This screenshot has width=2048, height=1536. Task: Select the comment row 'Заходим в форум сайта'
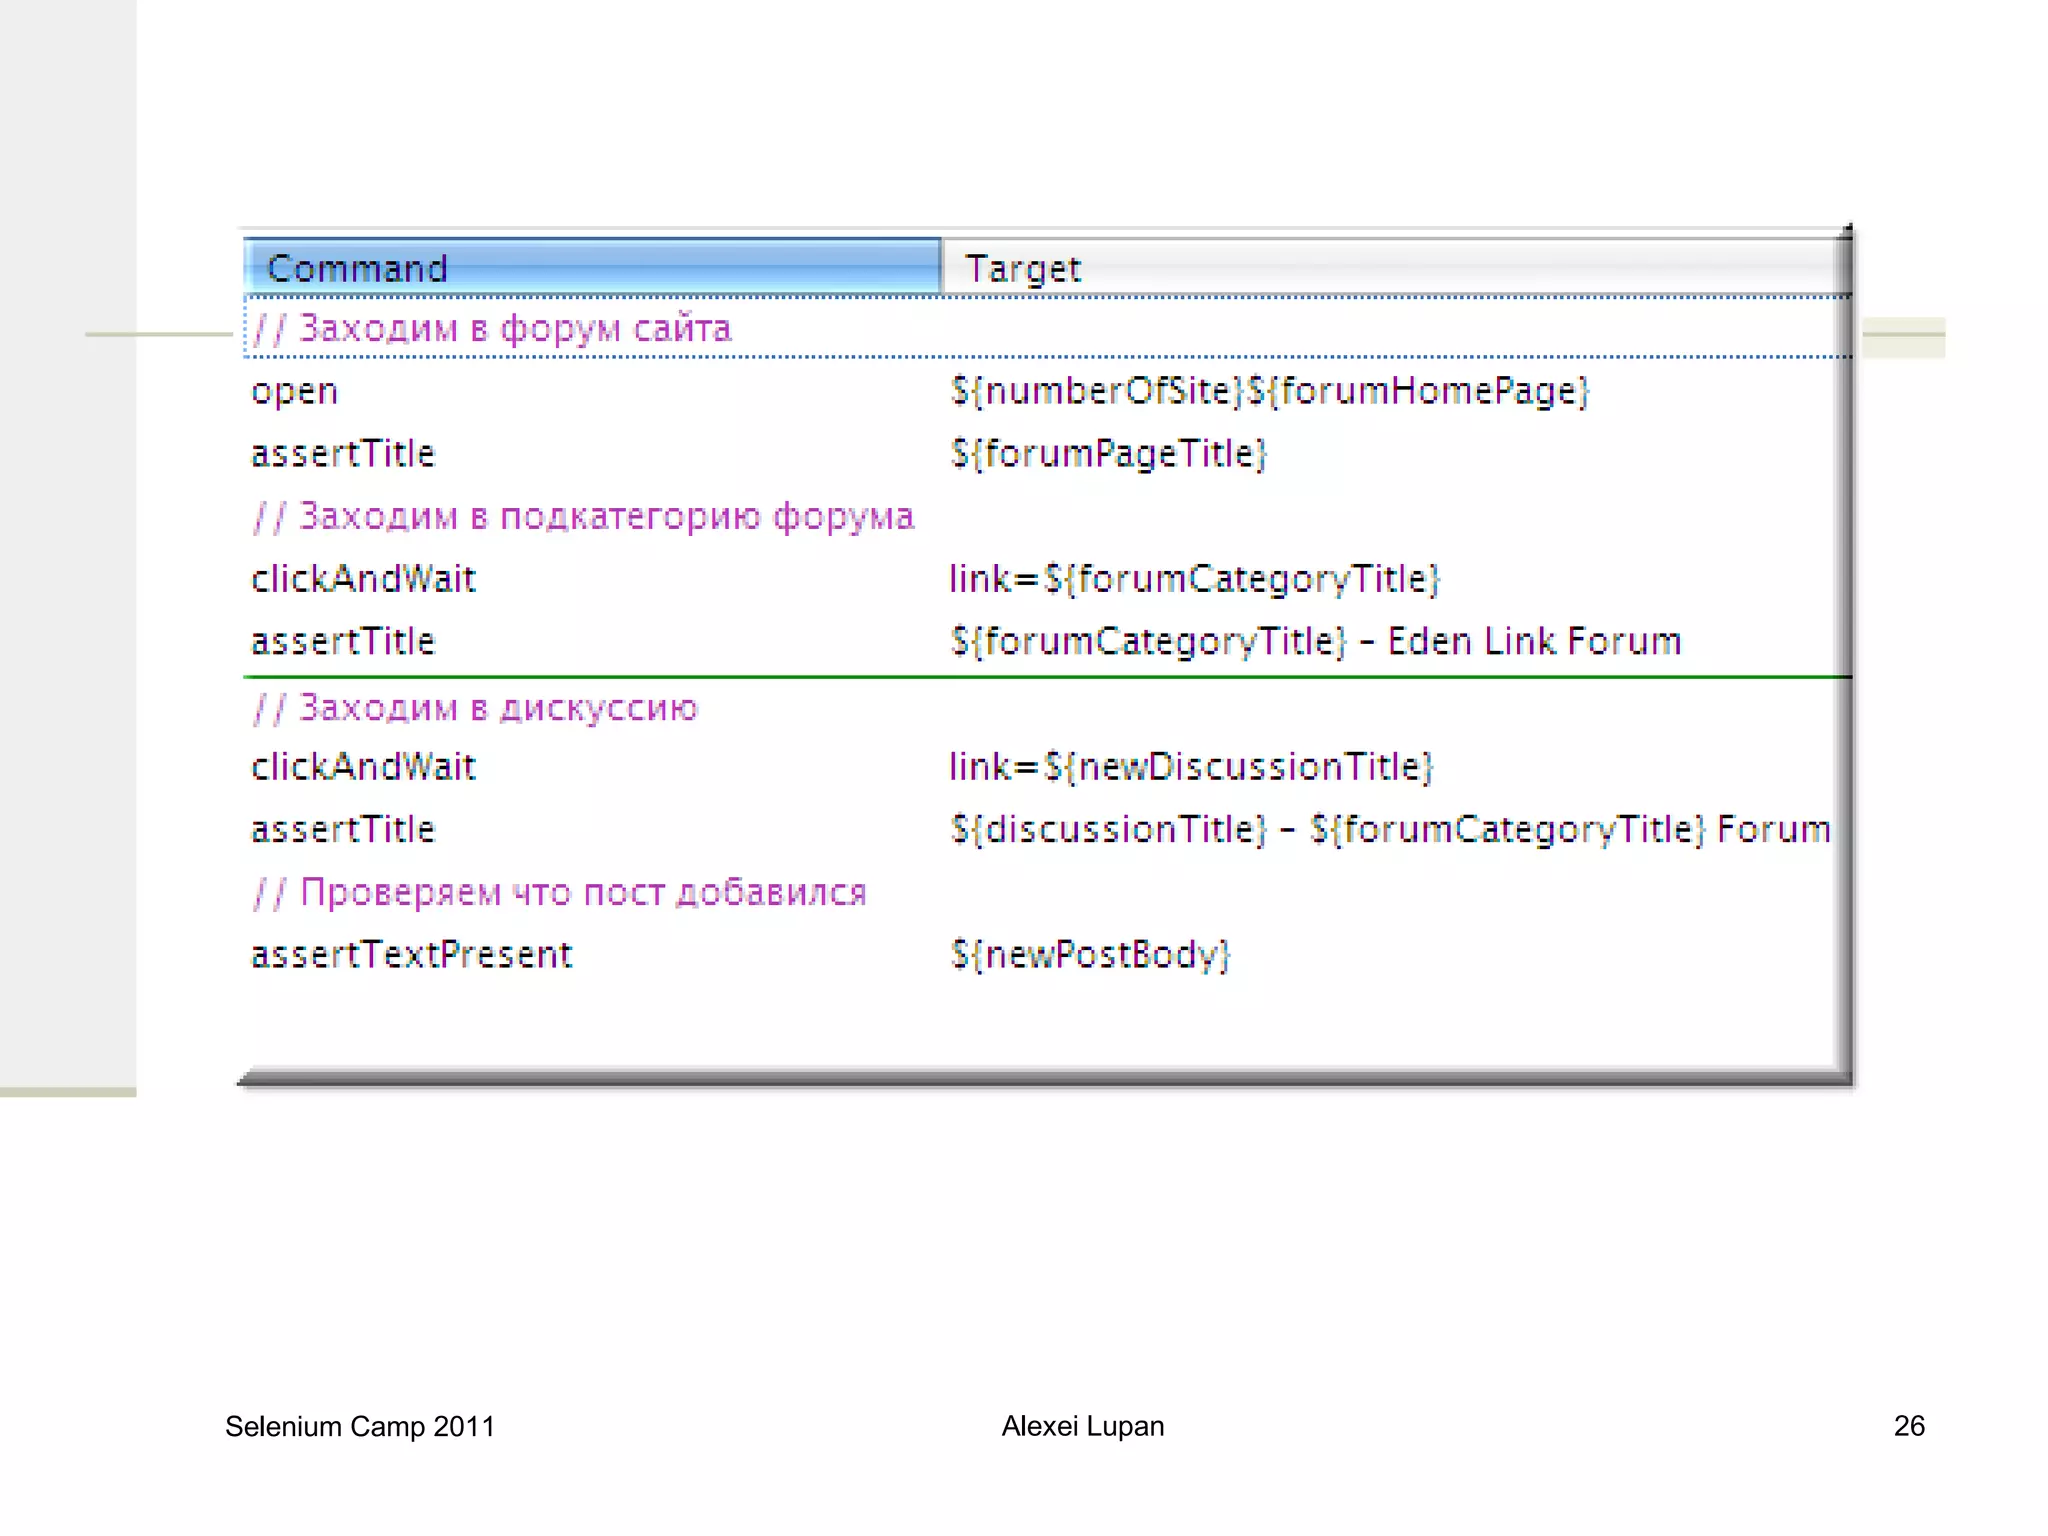point(492,328)
